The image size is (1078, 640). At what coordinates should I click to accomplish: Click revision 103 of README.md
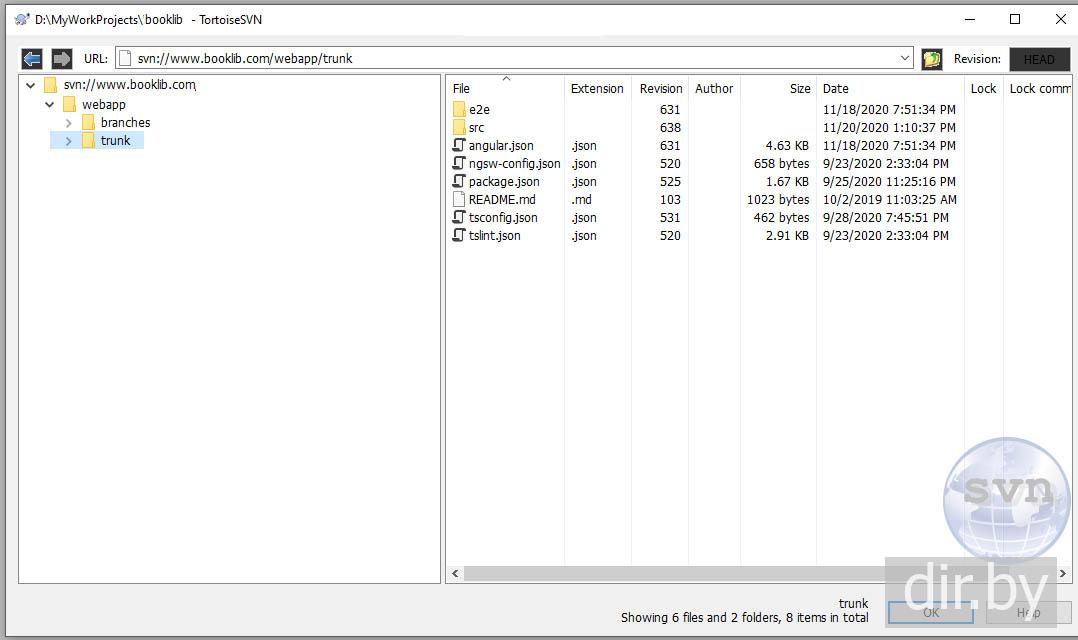pyautogui.click(x=670, y=199)
